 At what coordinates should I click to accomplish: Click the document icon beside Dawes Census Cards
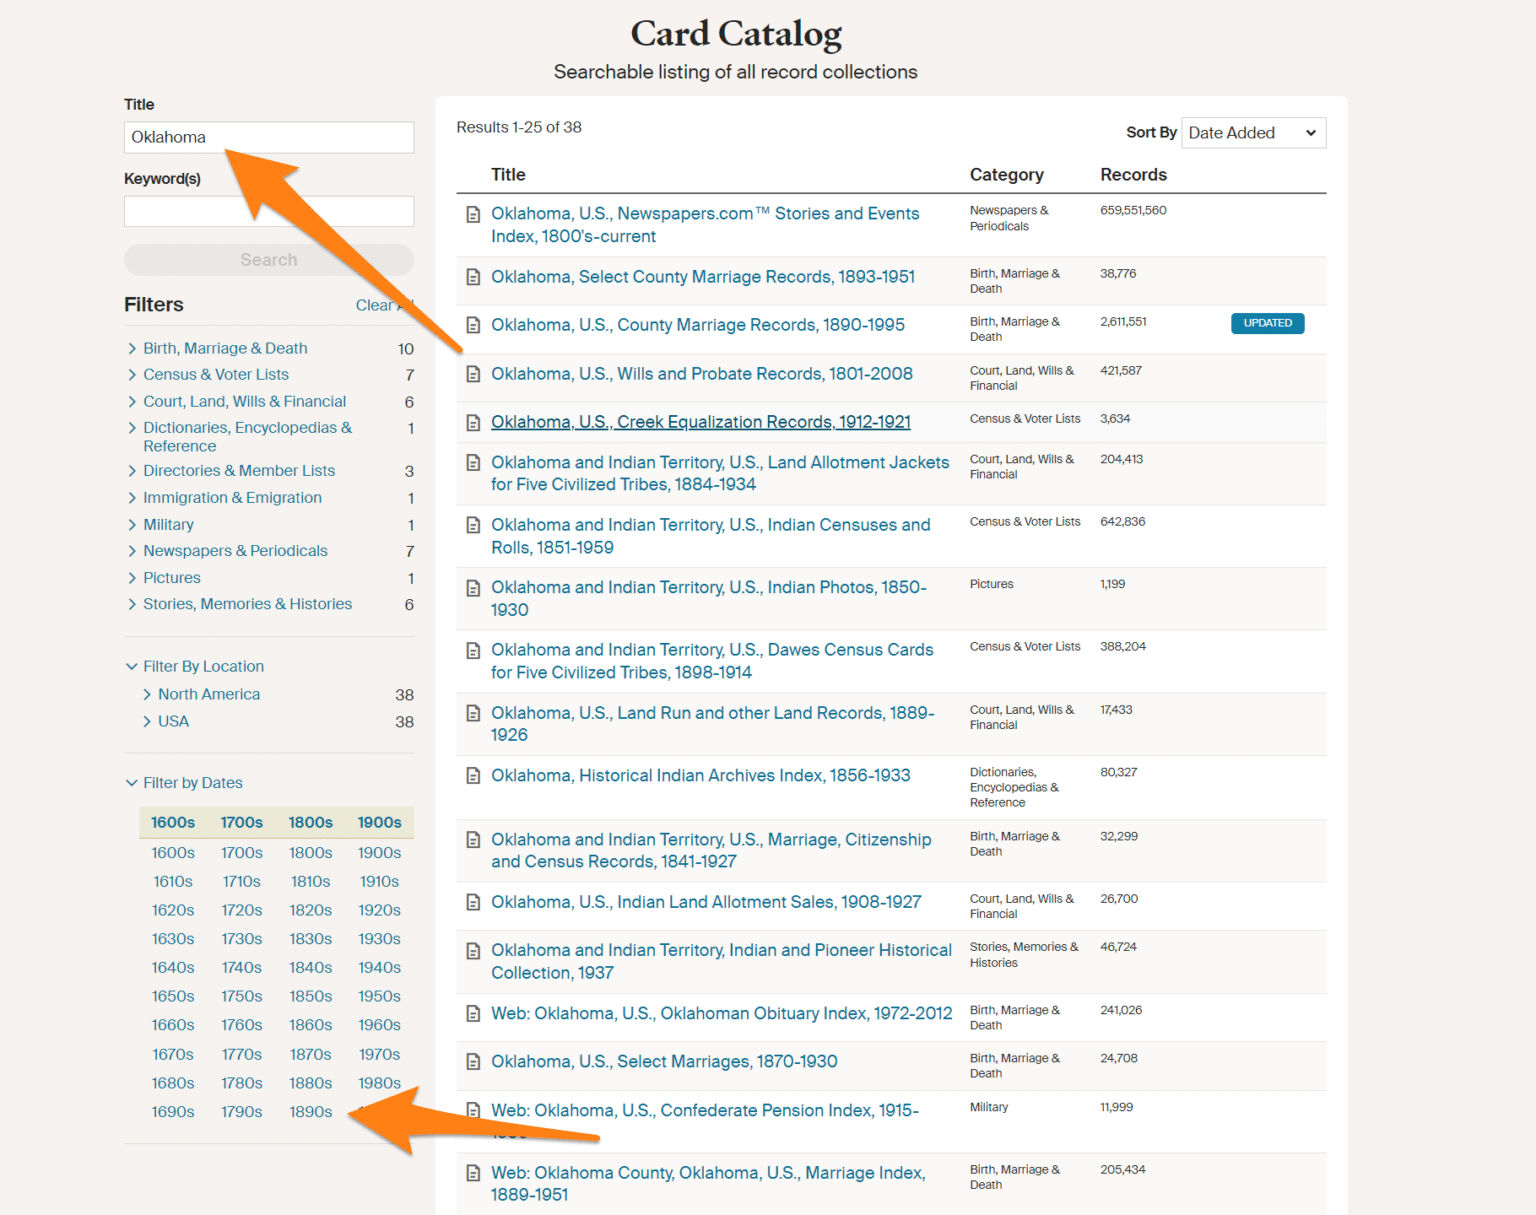(473, 649)
